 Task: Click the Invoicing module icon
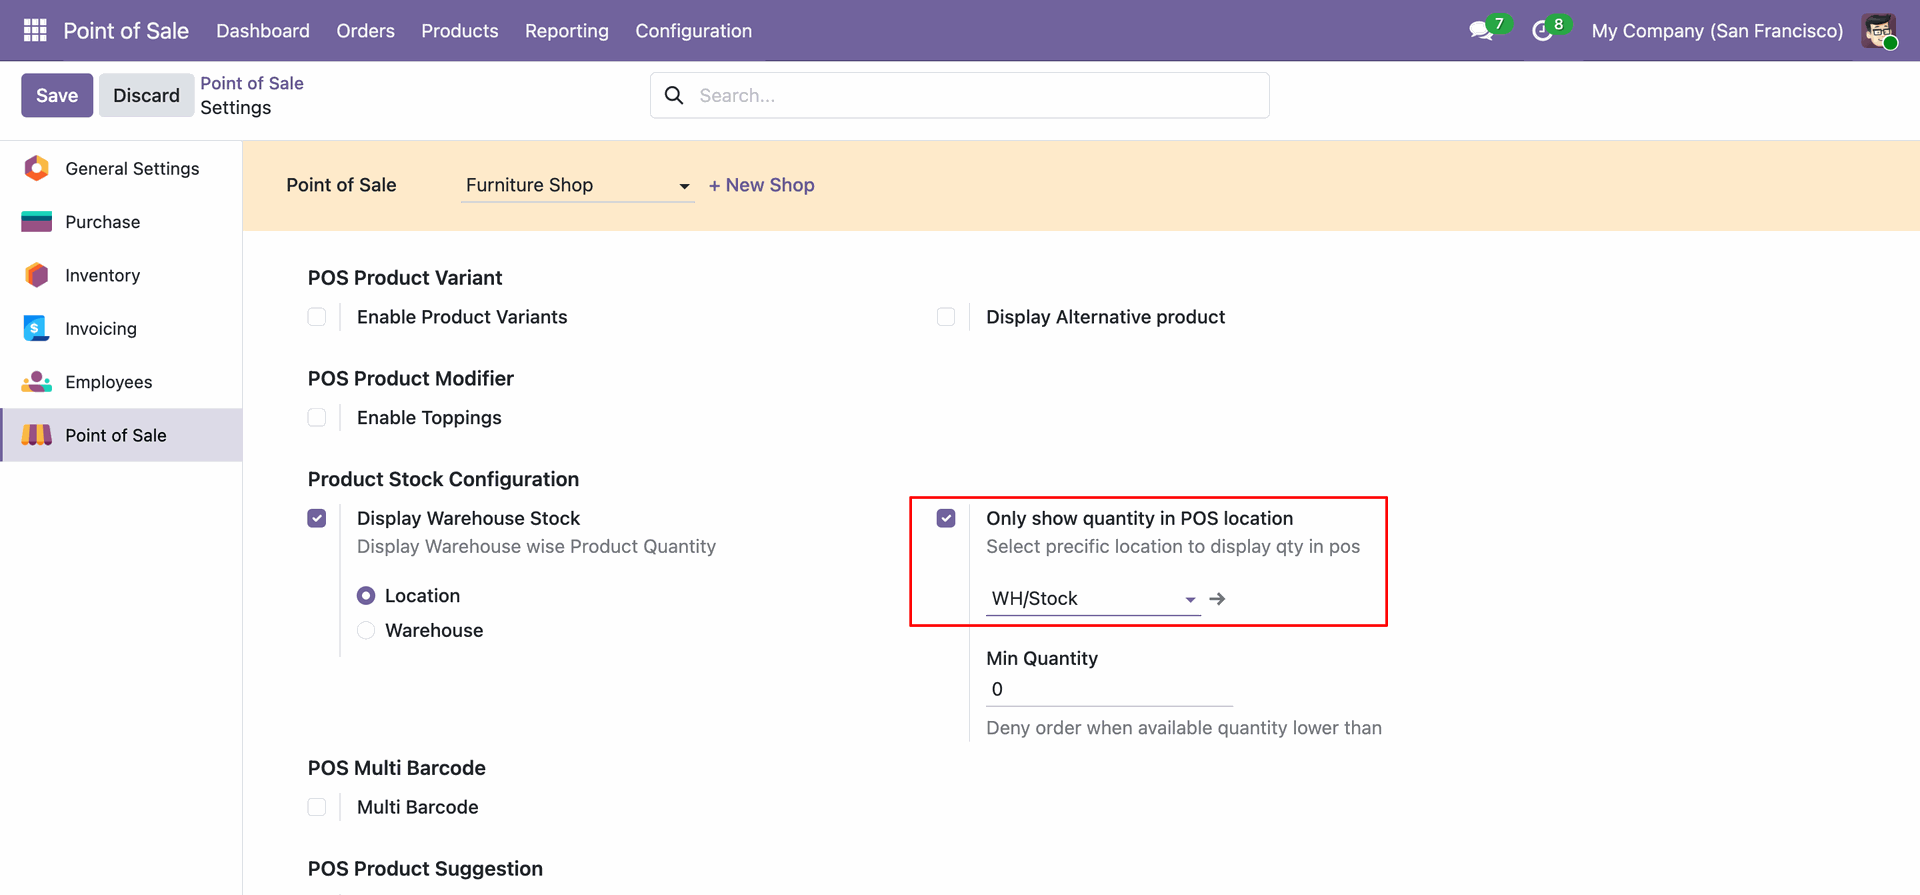36,328
